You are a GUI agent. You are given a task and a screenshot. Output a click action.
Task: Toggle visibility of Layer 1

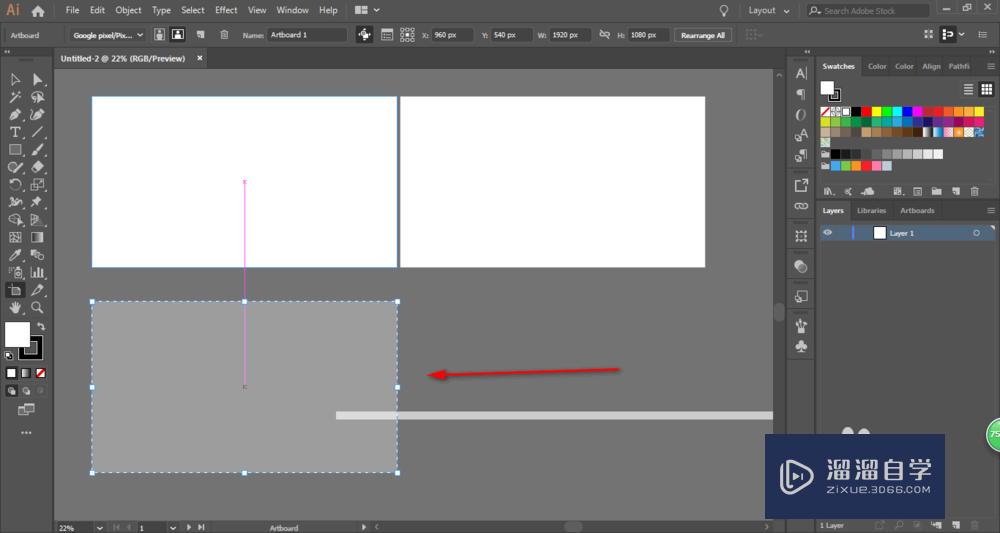[x=828, y=233]
